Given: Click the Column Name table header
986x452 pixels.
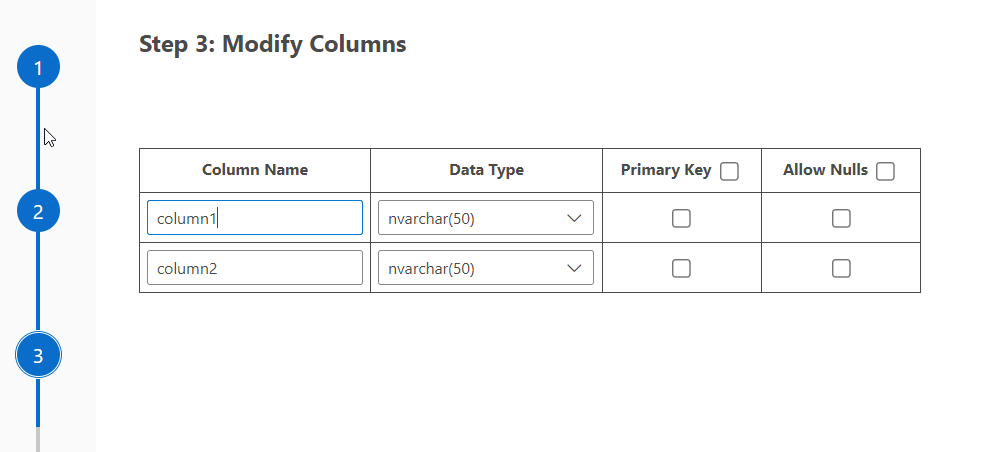Looking at the screenshot, I should [255, 170].
